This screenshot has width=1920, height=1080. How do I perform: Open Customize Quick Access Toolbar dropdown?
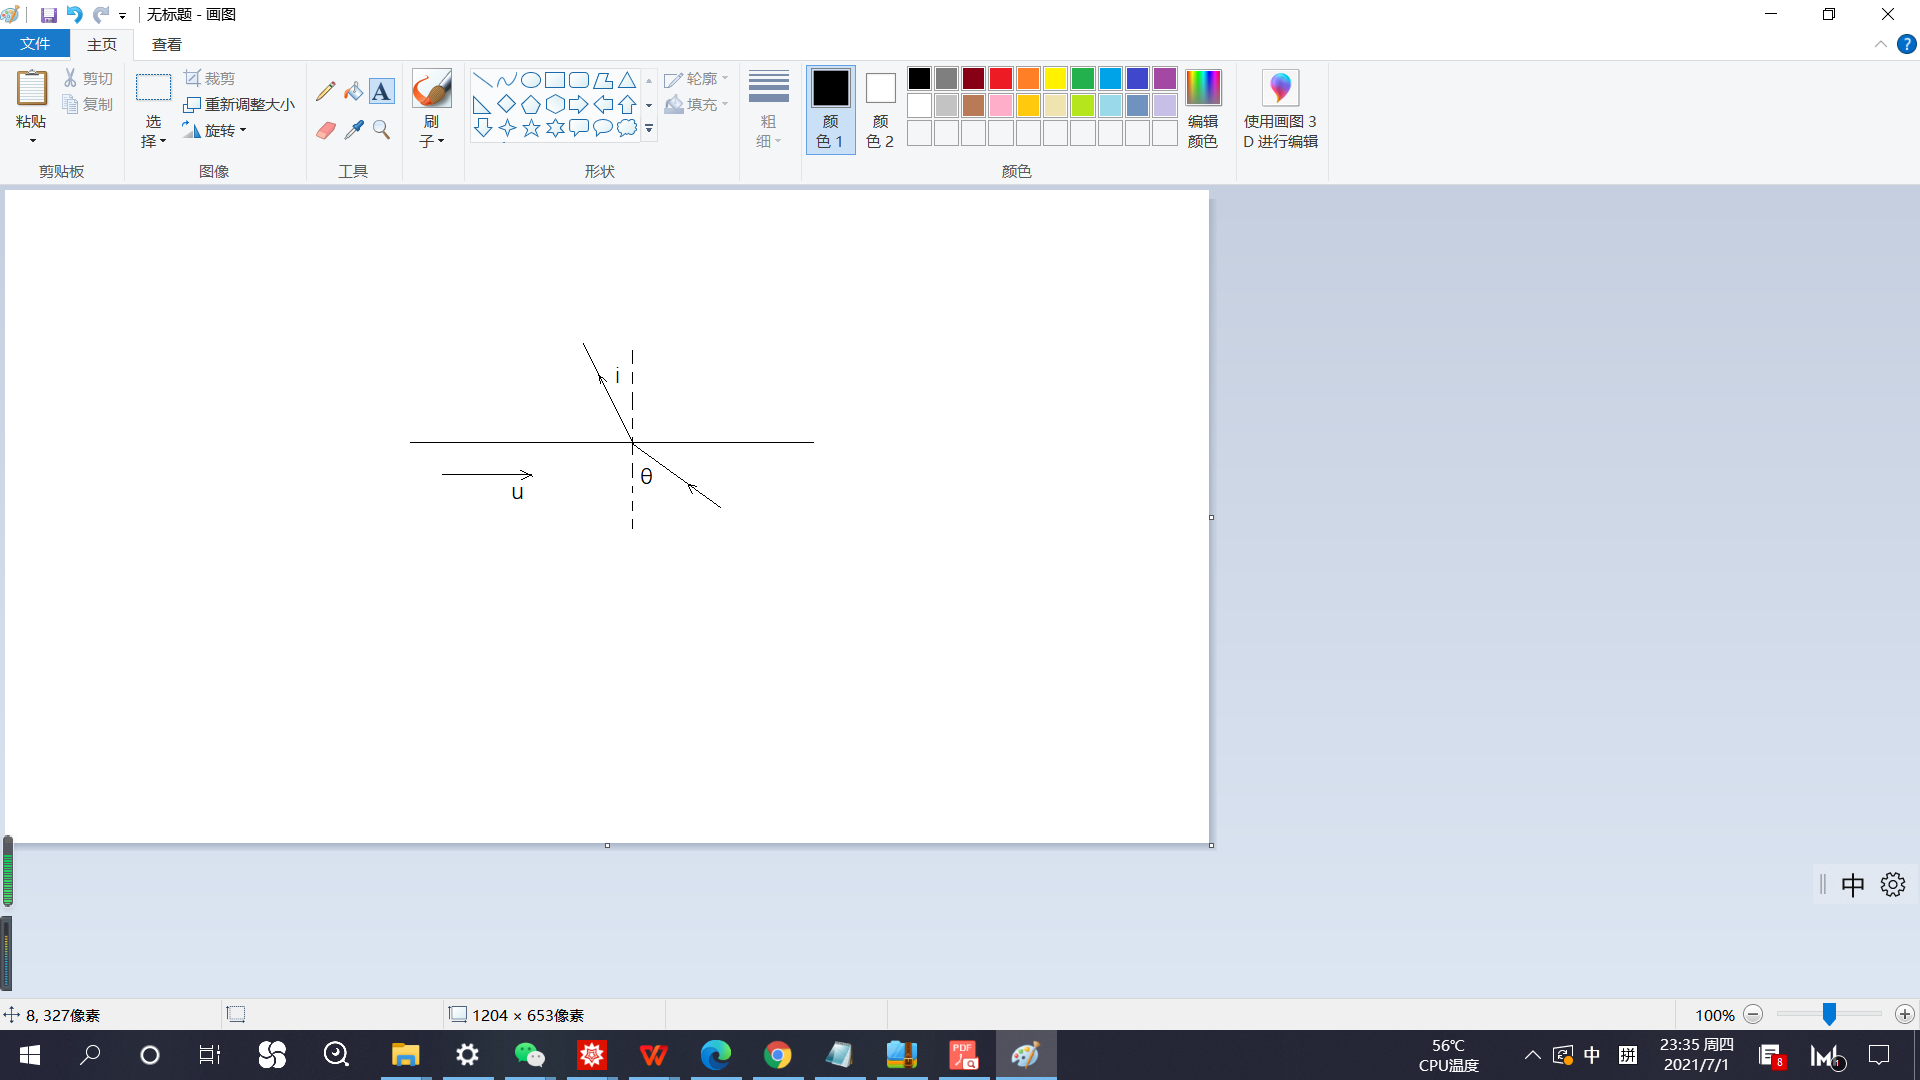(x=122, y=15)
